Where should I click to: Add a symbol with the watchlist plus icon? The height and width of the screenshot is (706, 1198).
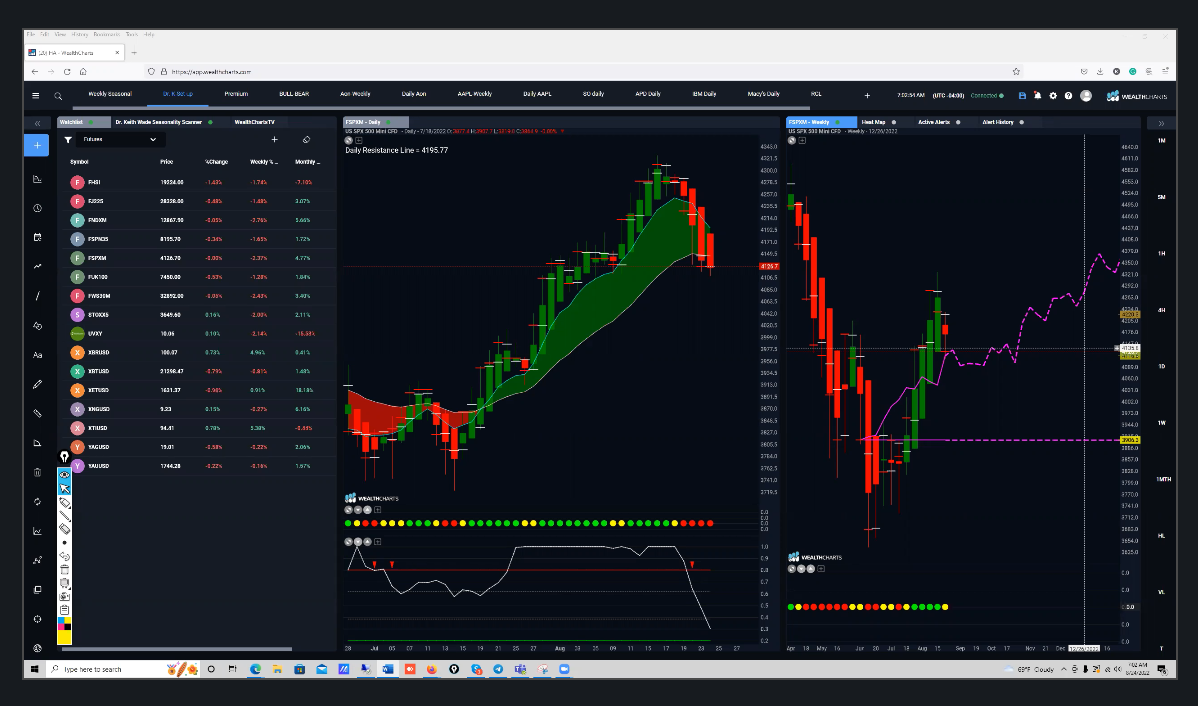(274, 140)
